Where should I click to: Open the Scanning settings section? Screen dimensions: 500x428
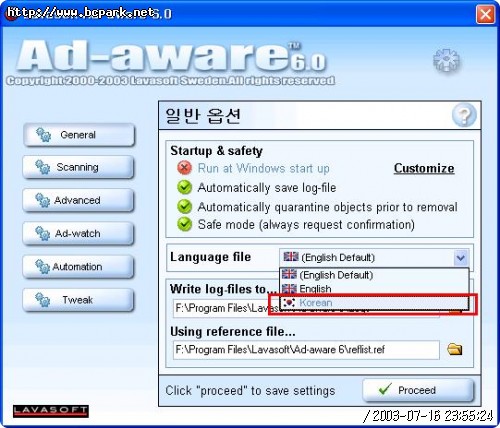(78, 167)
